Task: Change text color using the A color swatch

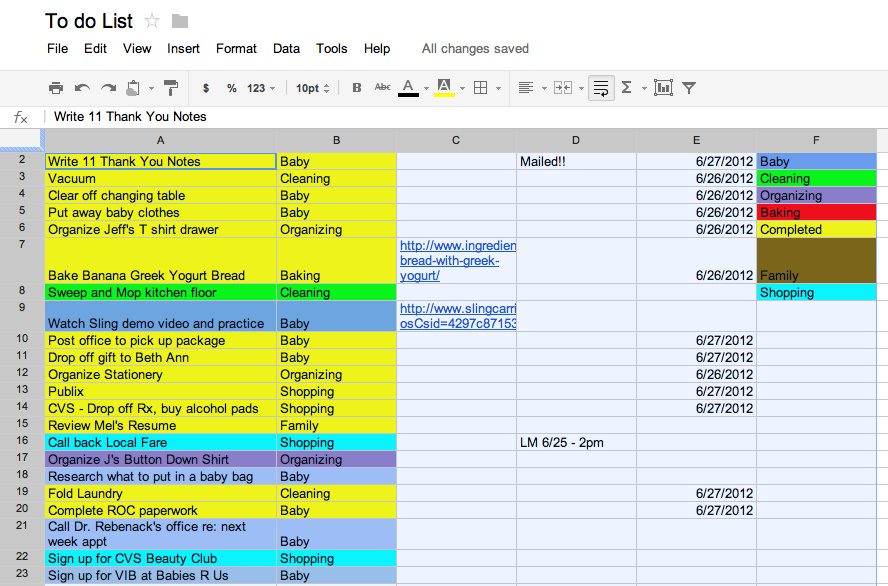Action: (x=408, y=87)
